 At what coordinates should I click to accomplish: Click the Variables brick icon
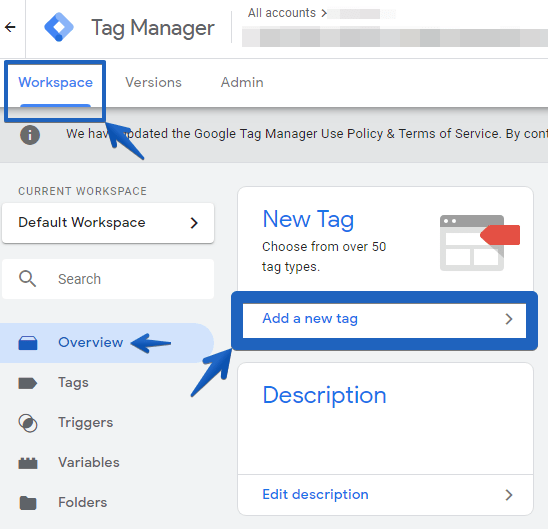(x=28, y=463)
